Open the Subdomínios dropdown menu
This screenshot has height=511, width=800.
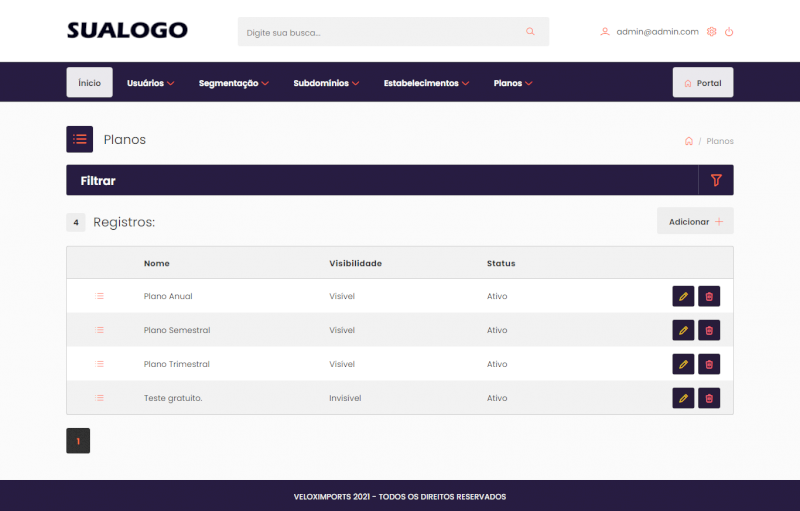click(326, 83)
